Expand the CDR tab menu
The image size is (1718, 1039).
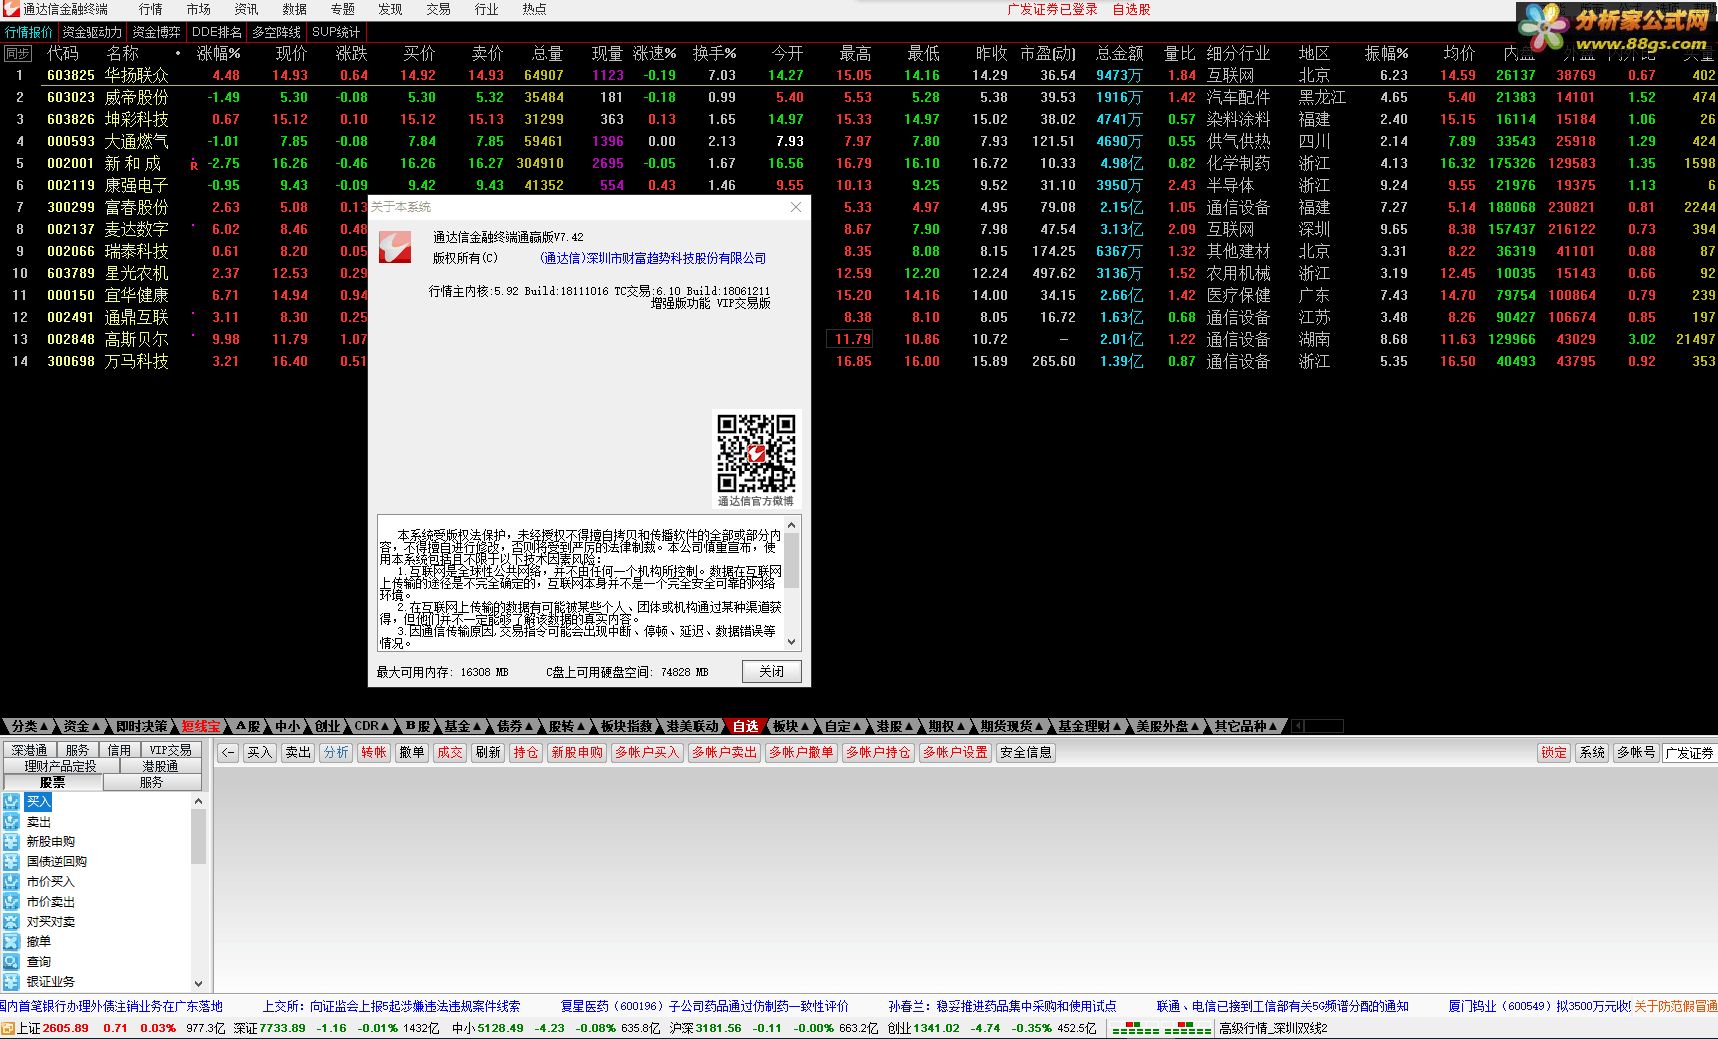click(x=372, y=726)
